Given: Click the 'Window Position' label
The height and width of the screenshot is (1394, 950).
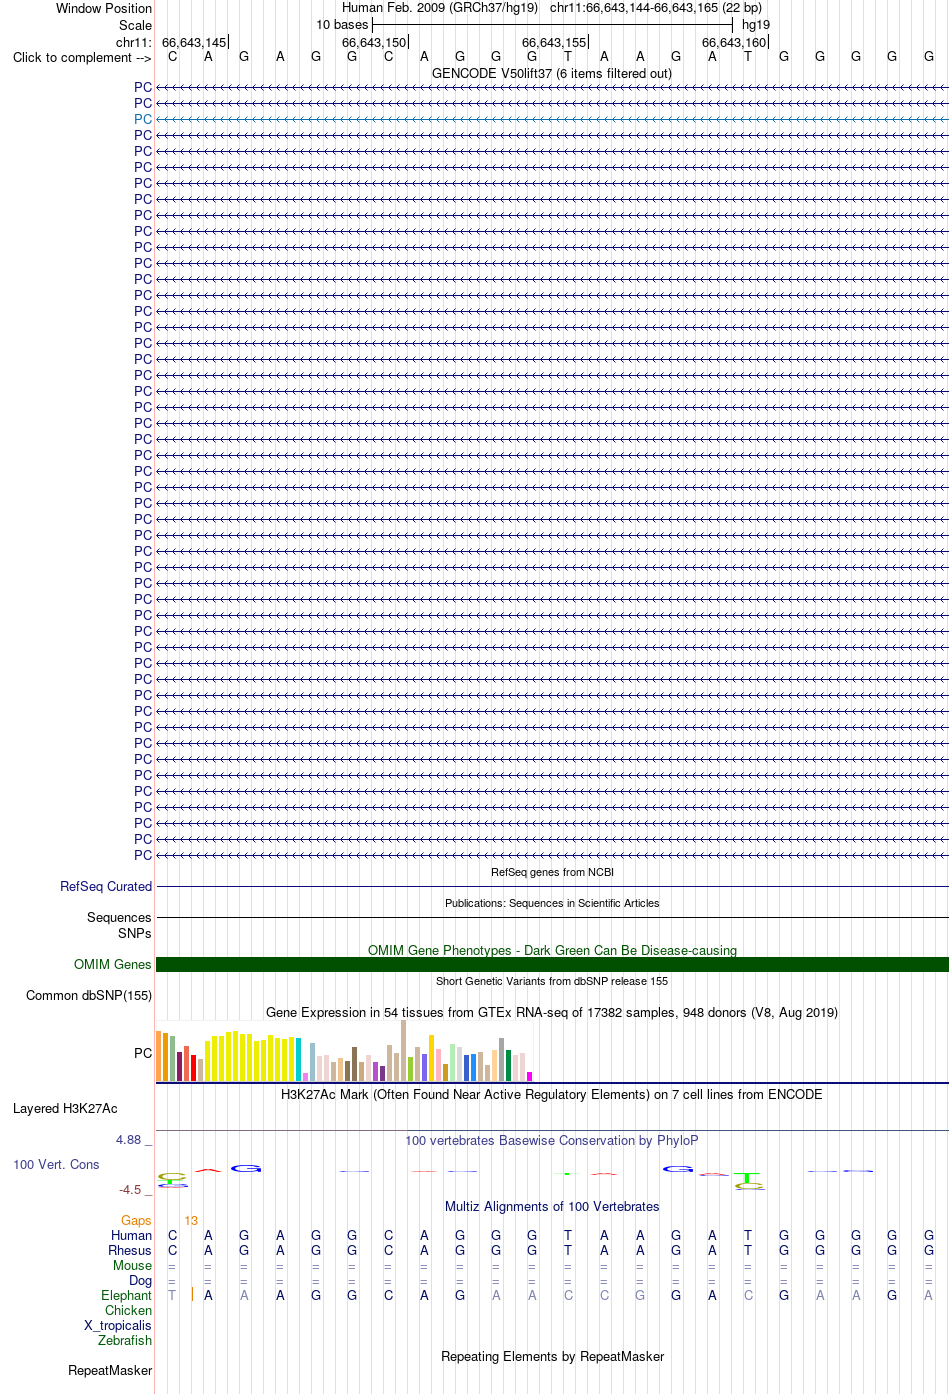Looking at the screenshot, I should click(x=104, y=8).
